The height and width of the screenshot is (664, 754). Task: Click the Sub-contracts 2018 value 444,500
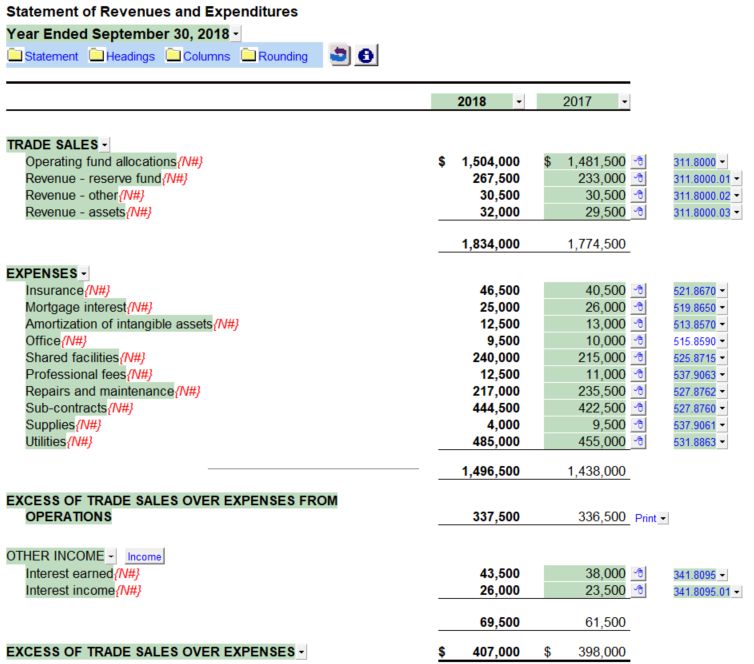click(x=496, y=408)
